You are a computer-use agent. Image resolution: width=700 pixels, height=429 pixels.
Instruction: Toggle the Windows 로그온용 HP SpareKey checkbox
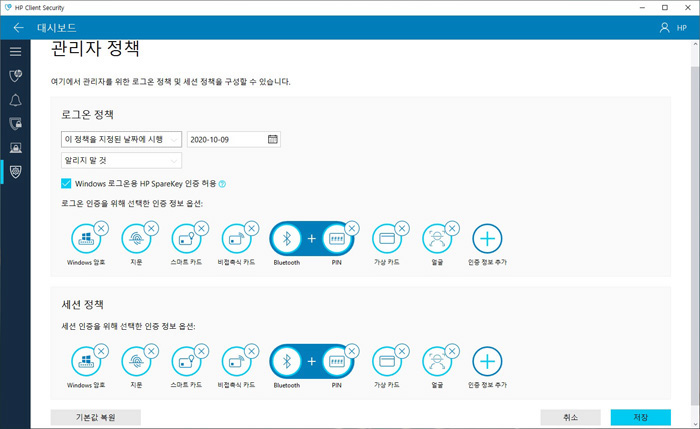click(66, 184)
